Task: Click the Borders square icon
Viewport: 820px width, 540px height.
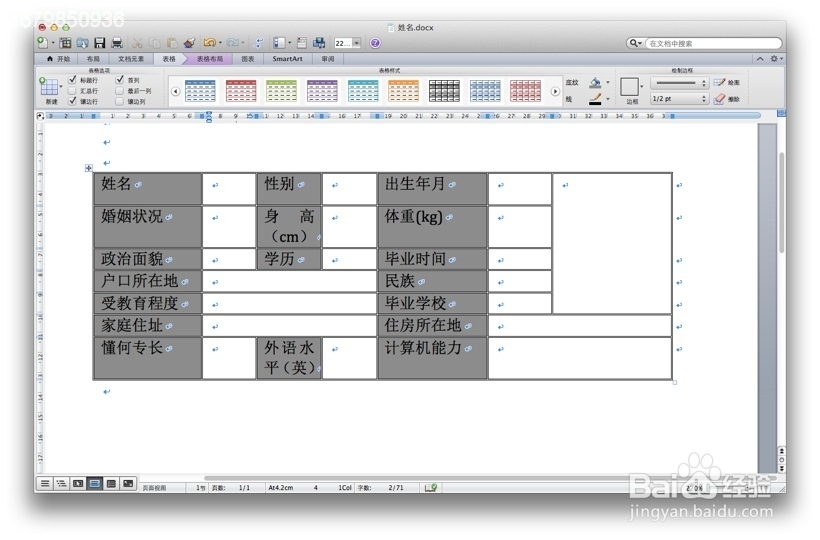Action: (629, 87)
